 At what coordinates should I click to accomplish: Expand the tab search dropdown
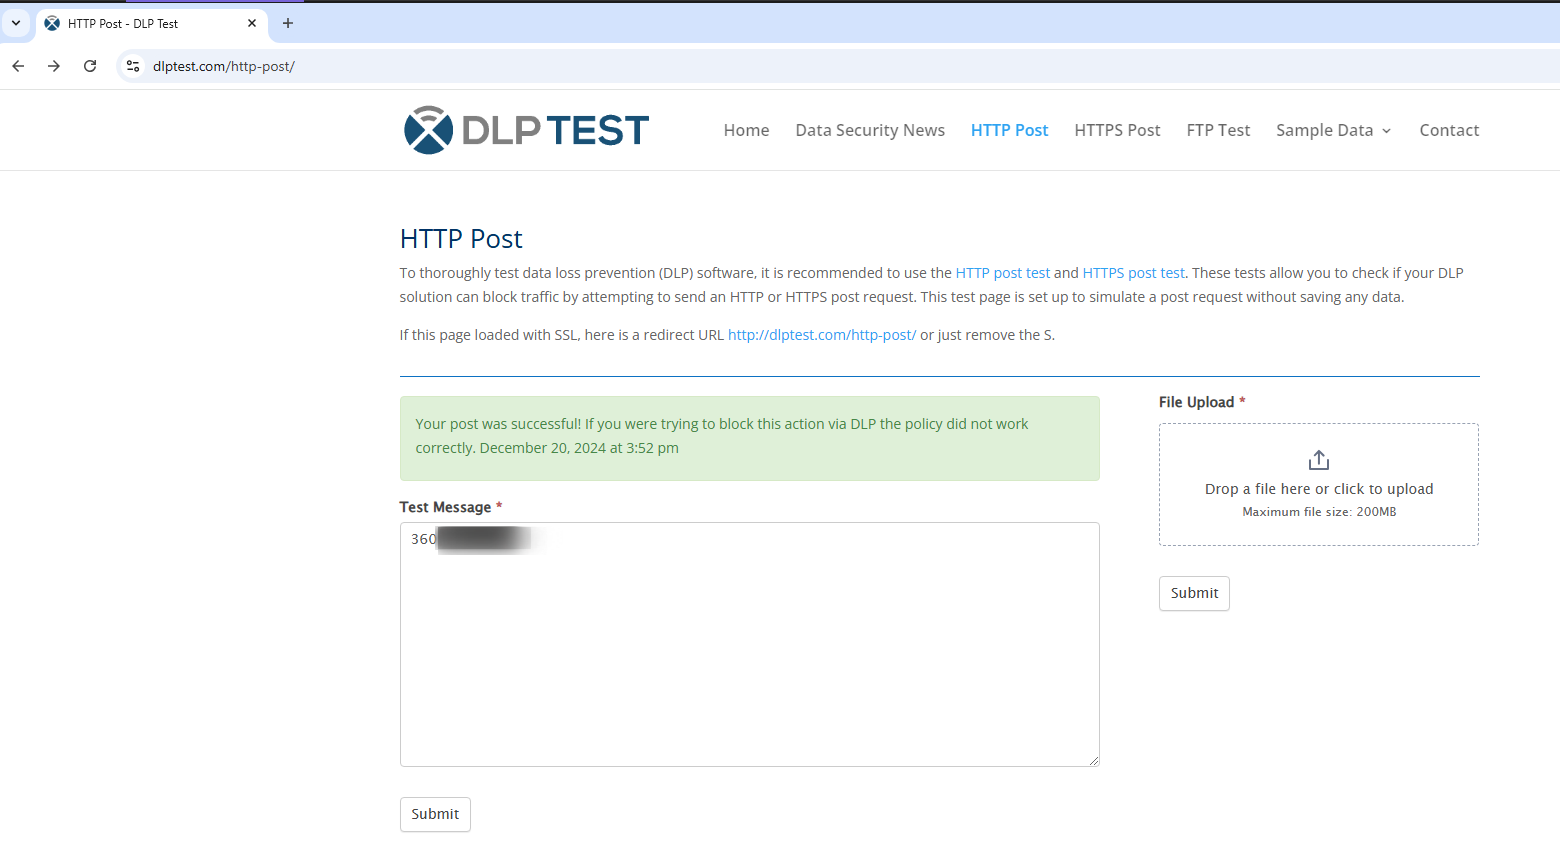click(16, 23)
